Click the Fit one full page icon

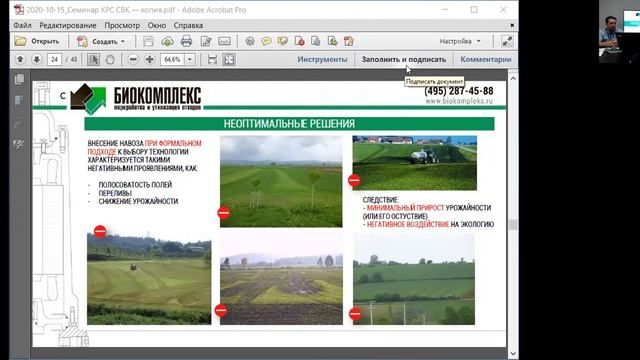229,60
